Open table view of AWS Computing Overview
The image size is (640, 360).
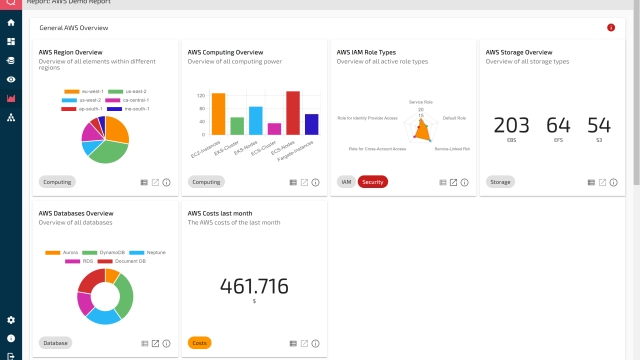pos(293,182)
